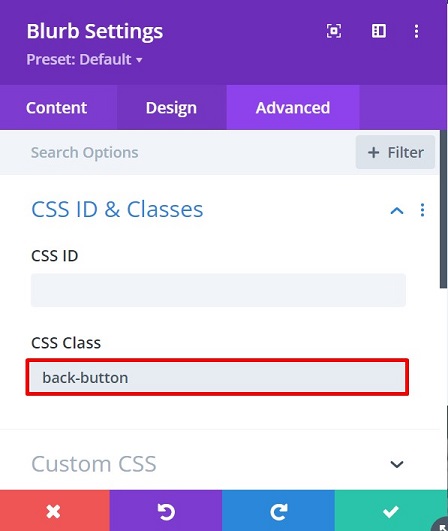Click the purple undo arrow button
448x531 pixels.
166,510
